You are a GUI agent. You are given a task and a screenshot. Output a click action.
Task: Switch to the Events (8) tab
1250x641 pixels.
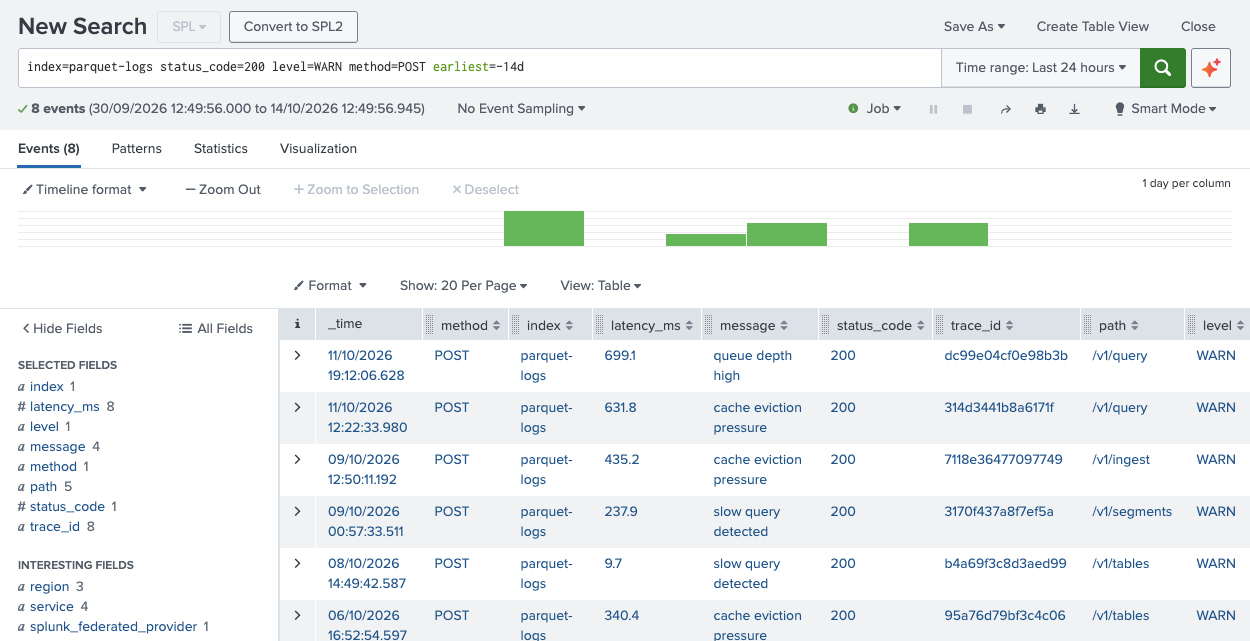[x=49, y=148]
